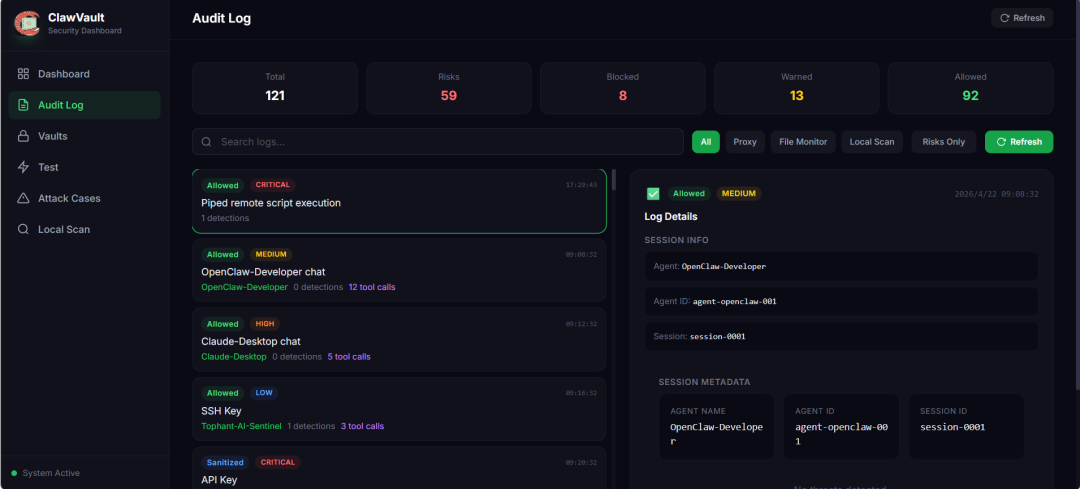Click the SESSION ID metadata card
Viewport: 1080px width, 489px height.
(x=966, y=426)
